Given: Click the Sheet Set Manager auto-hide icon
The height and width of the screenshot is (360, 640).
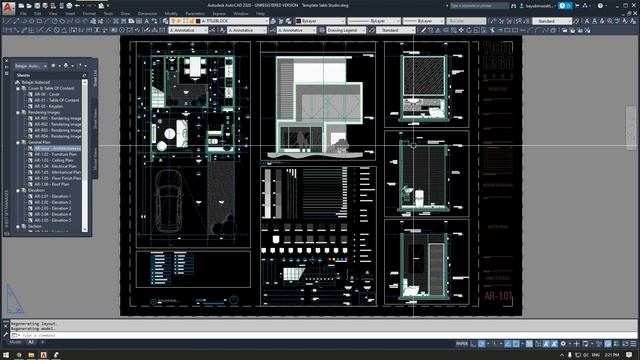Looking at the screenshot, I should (x=6, y=67).
